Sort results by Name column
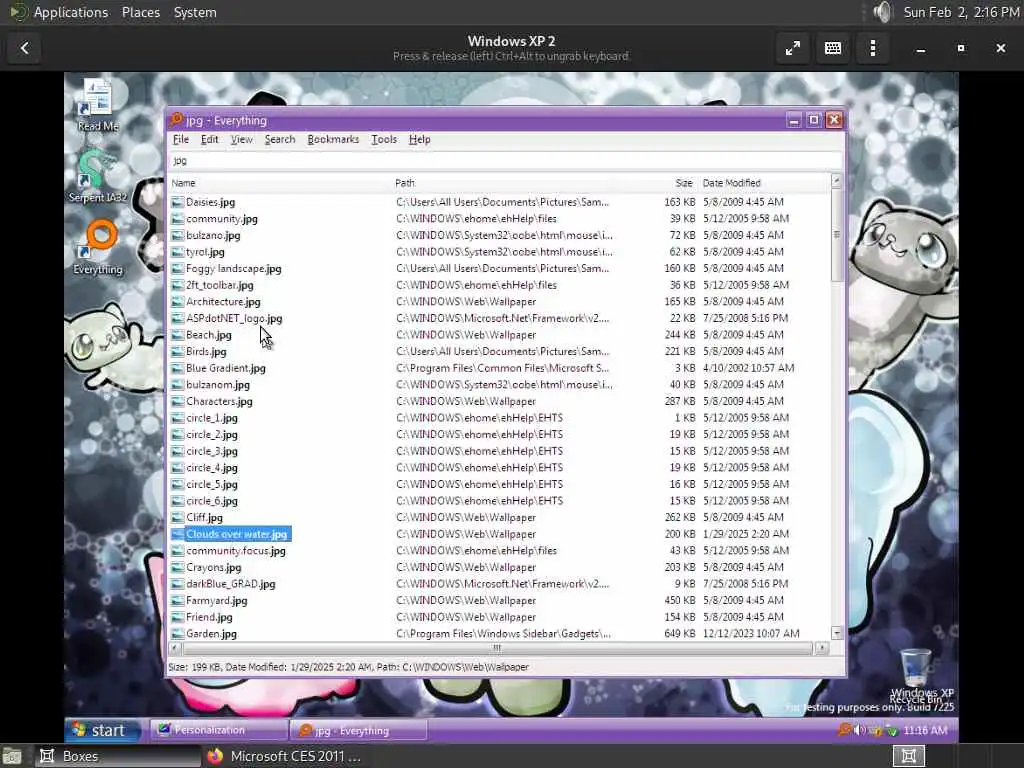 pos(280,183)
